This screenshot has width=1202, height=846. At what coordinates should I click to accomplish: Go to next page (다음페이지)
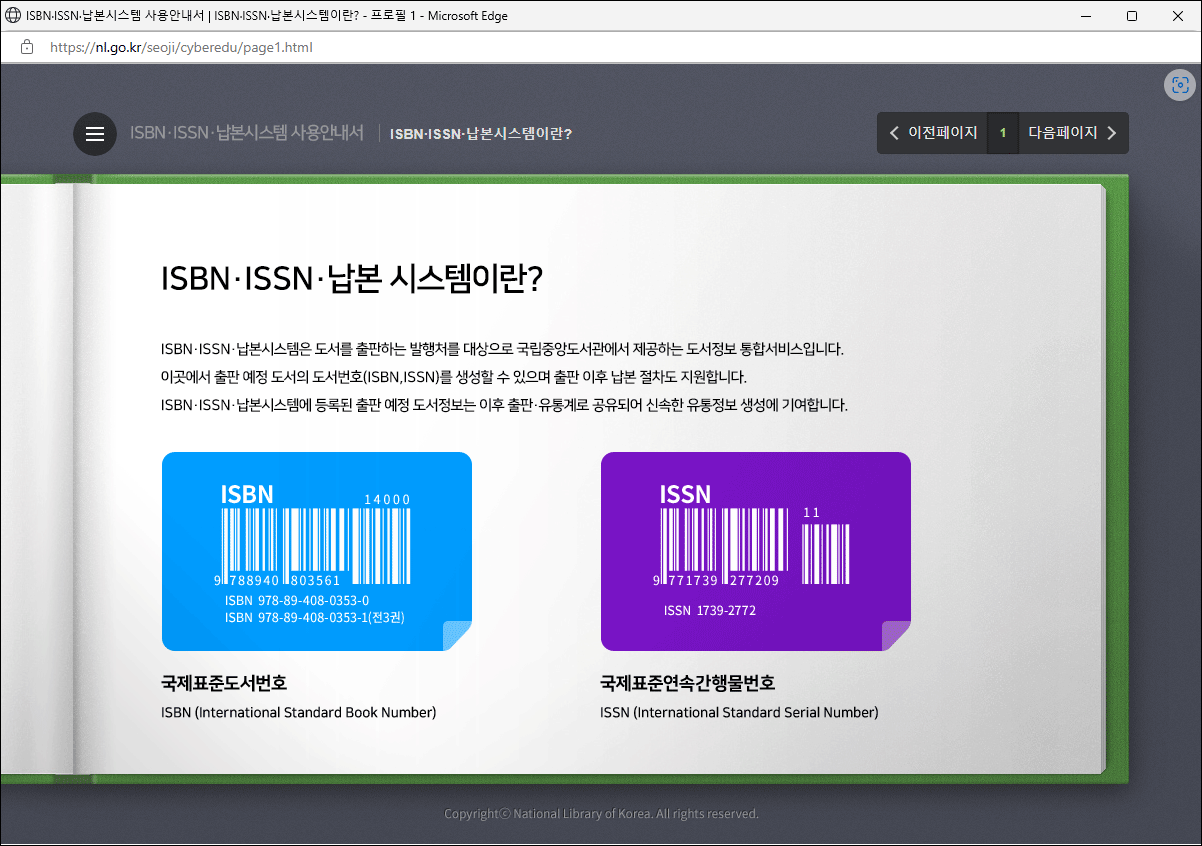pyautogui.click(x=1074, y=133)
